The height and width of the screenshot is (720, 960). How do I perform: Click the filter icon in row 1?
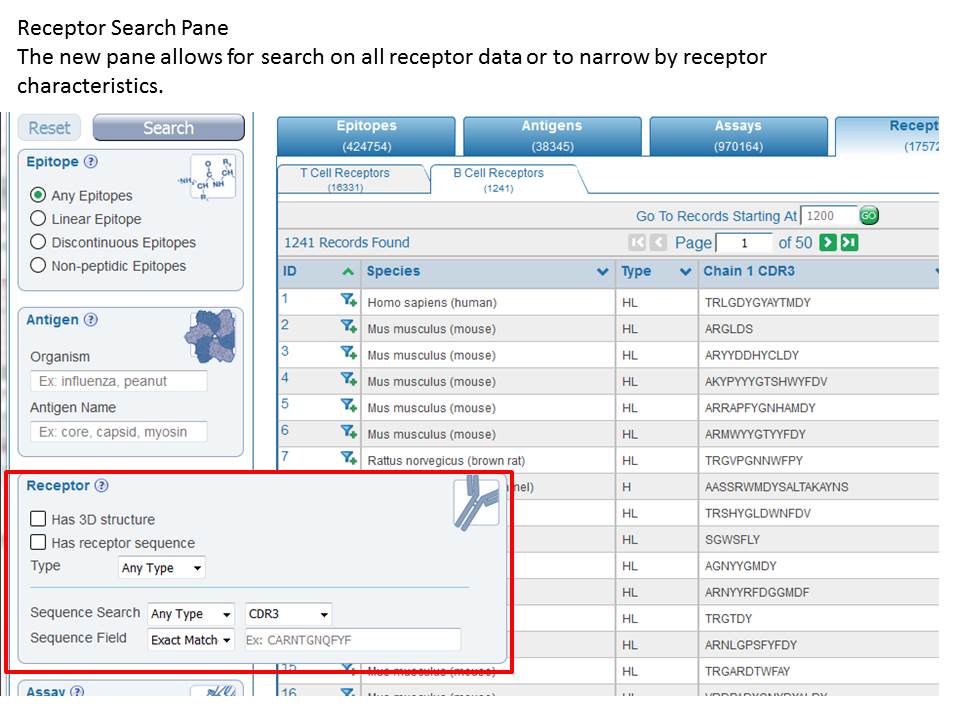coord(348,300)
